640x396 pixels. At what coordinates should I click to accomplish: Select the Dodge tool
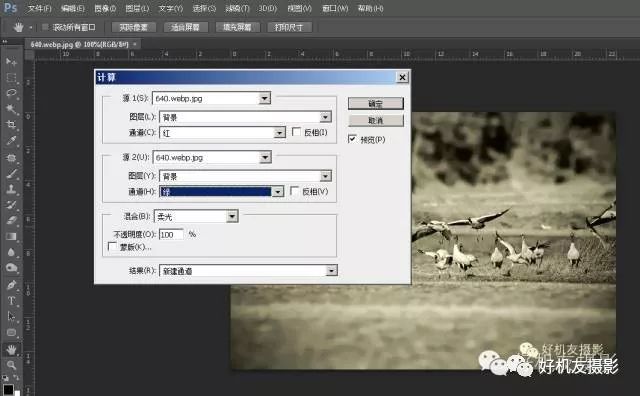11,268
